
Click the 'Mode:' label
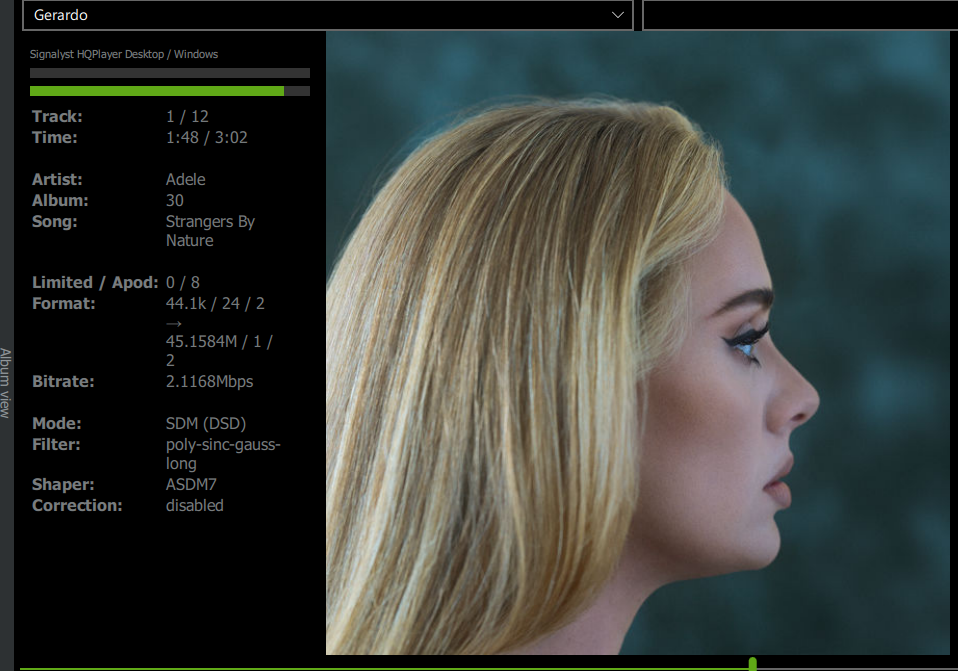point(56,424)
